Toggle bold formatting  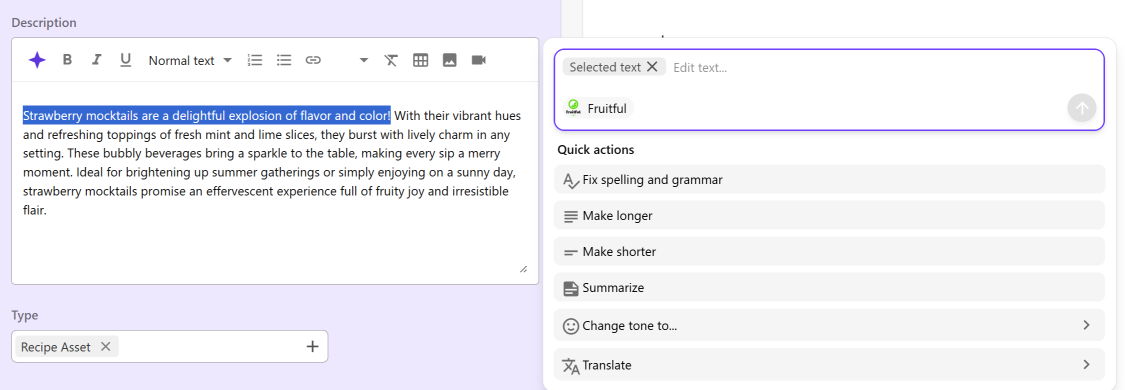67,60
